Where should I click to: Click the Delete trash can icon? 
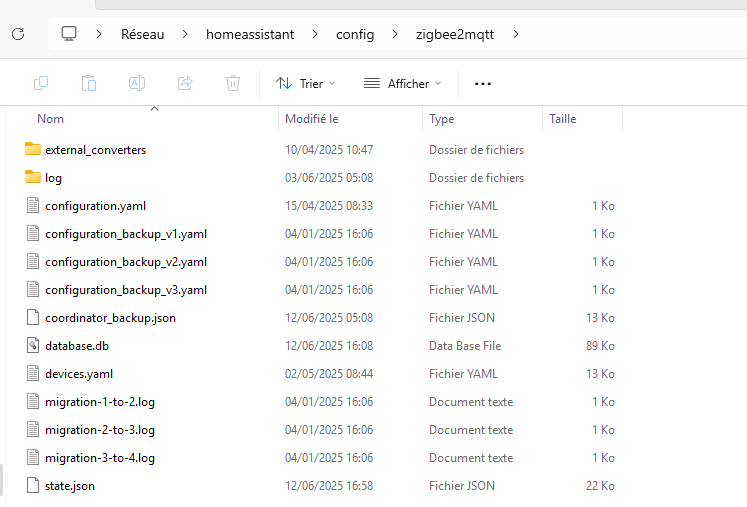pos(232,83)
